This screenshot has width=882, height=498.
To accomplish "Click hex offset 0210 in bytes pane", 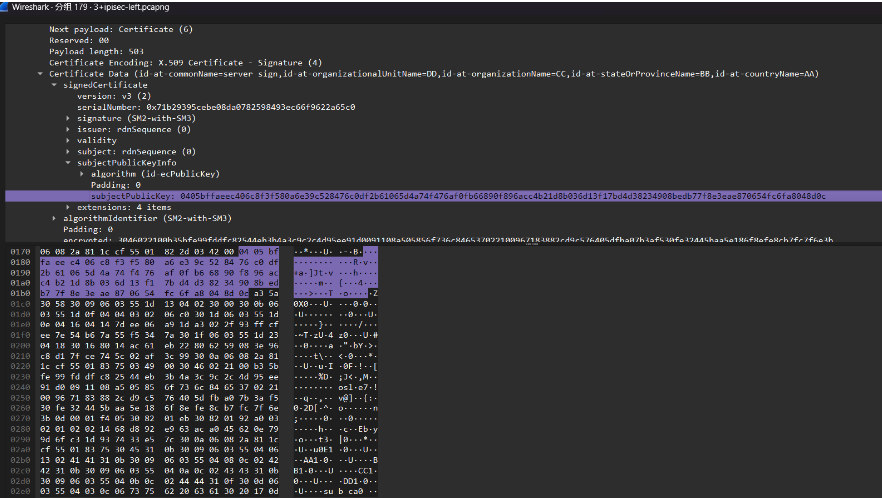I will (x=21, y=356).
